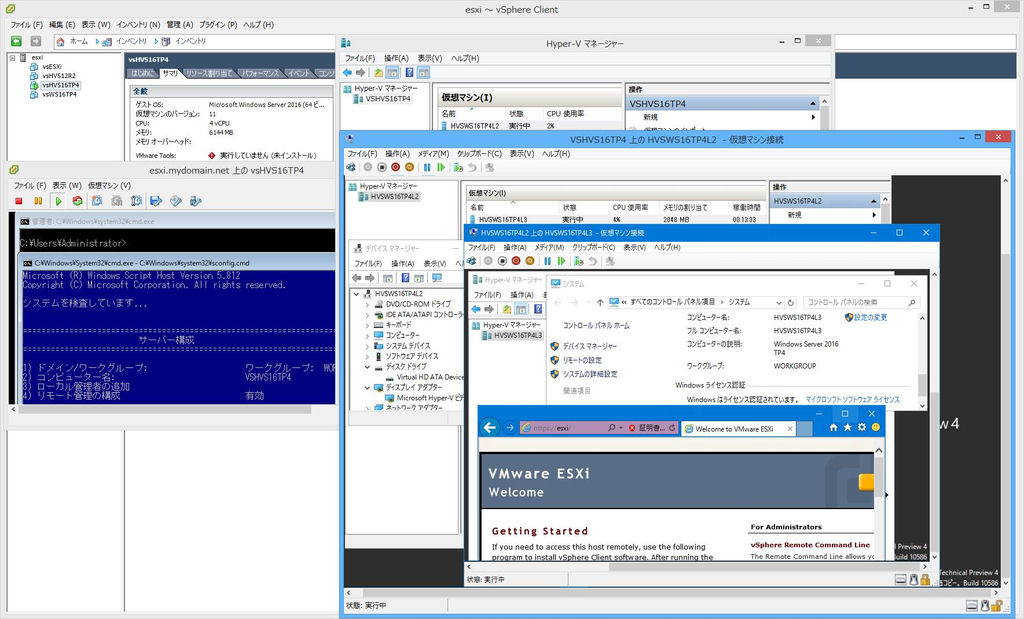Screen dimensions: 1024x619
Task: Expand キーボード node in Device Manager
Action: coord(367,325)
